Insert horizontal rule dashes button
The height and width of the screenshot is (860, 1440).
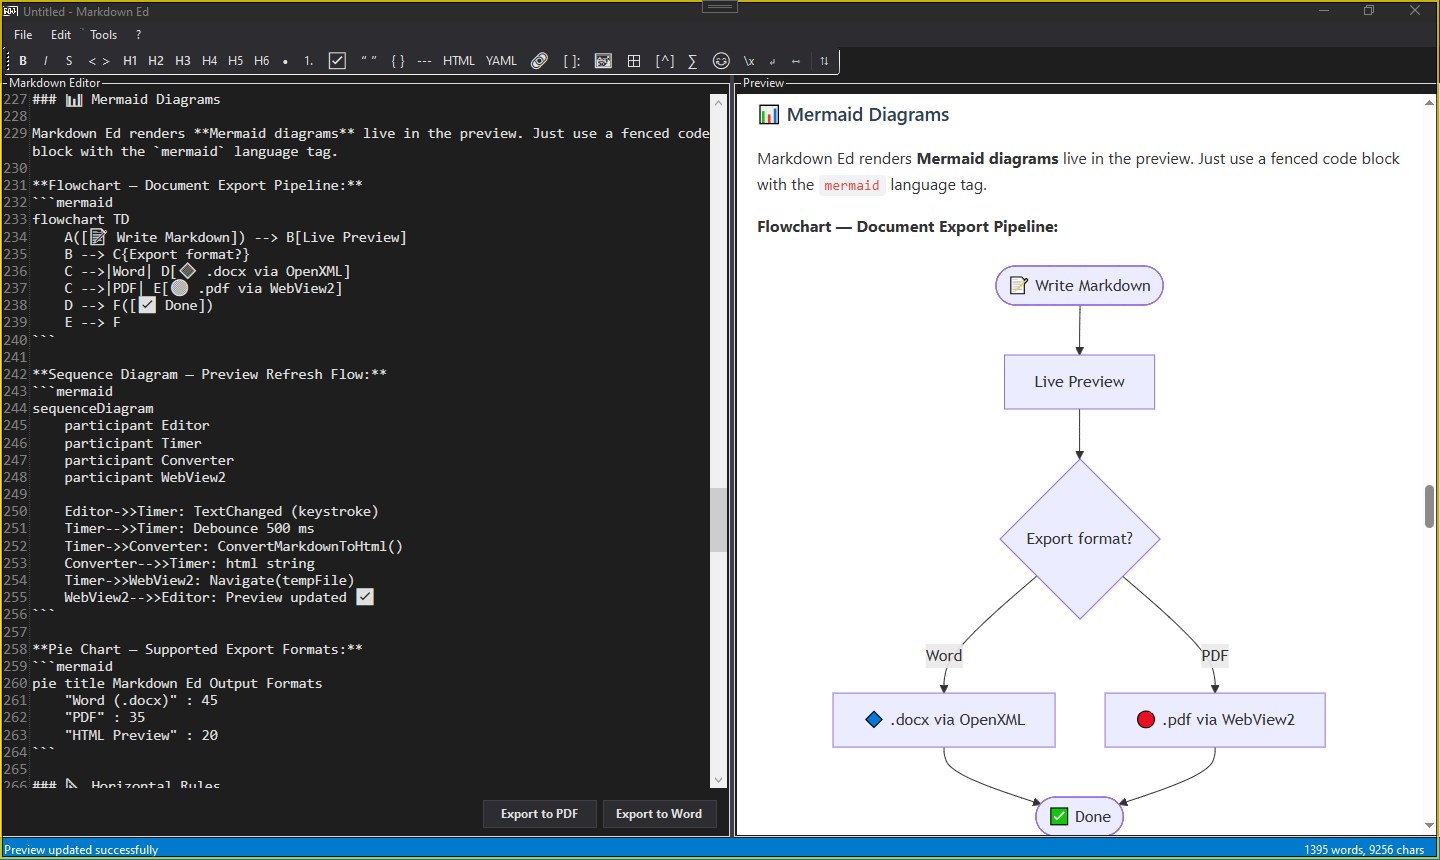coord(425,61)
